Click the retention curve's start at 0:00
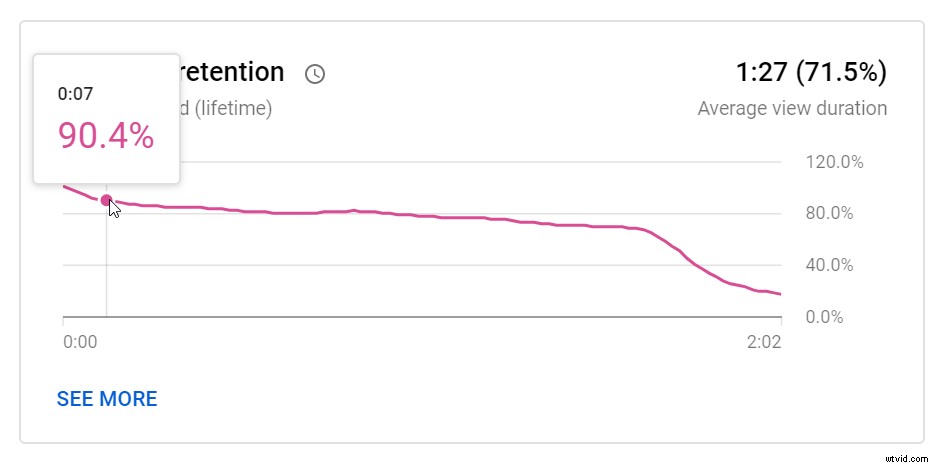 [66, 187]
